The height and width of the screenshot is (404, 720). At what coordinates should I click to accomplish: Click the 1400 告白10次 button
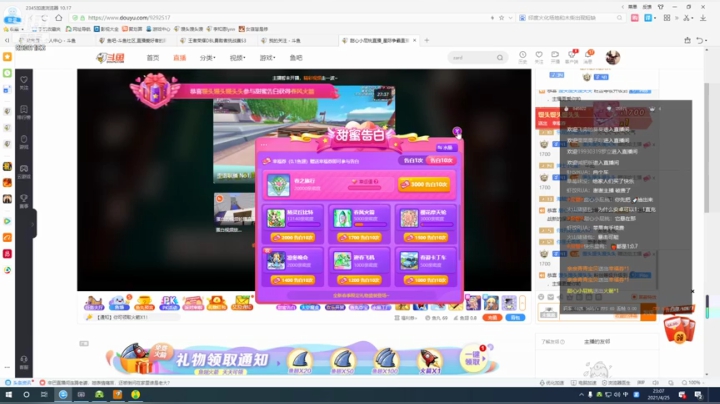pyautogui.click(x=292, y=280)
